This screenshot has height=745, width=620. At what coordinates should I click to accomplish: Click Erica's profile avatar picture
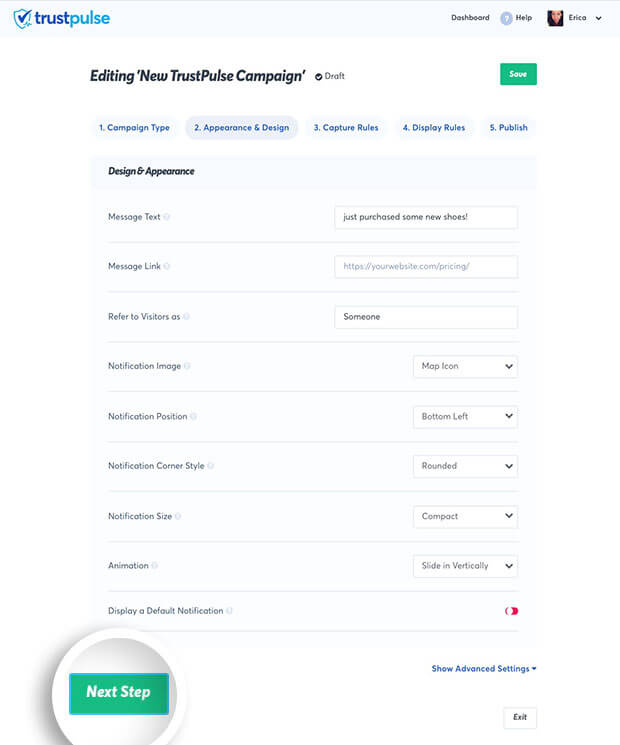pyautogui.click(x=555, y=18)
